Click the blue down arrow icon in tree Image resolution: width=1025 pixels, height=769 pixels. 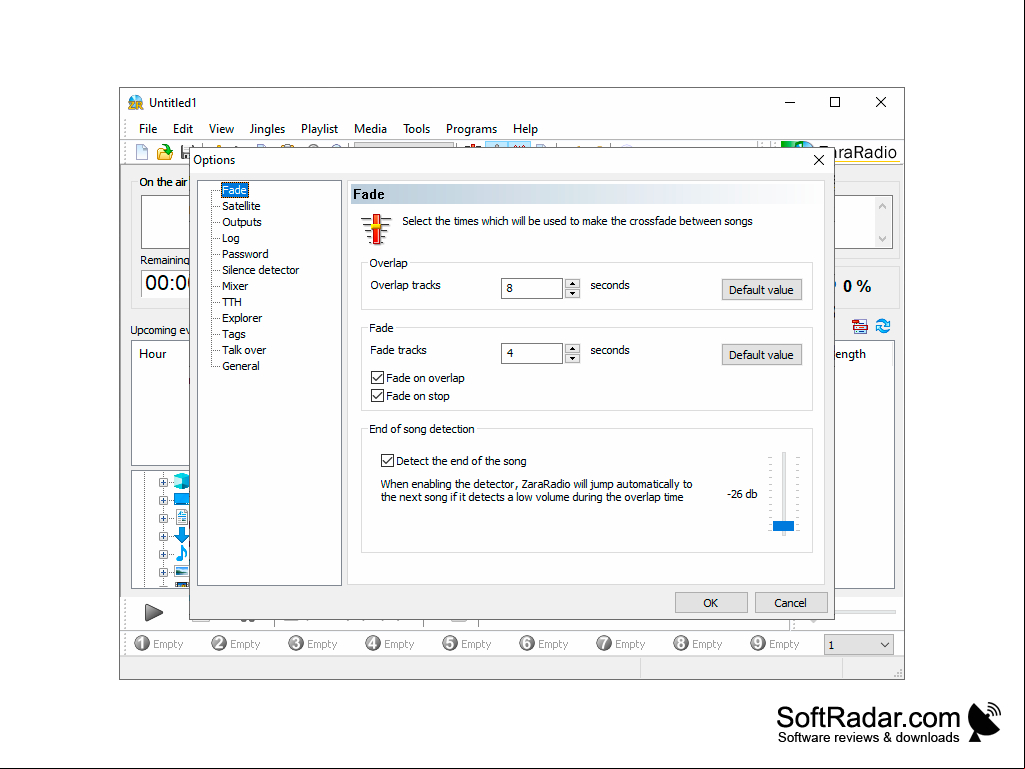tap(182, 536)
